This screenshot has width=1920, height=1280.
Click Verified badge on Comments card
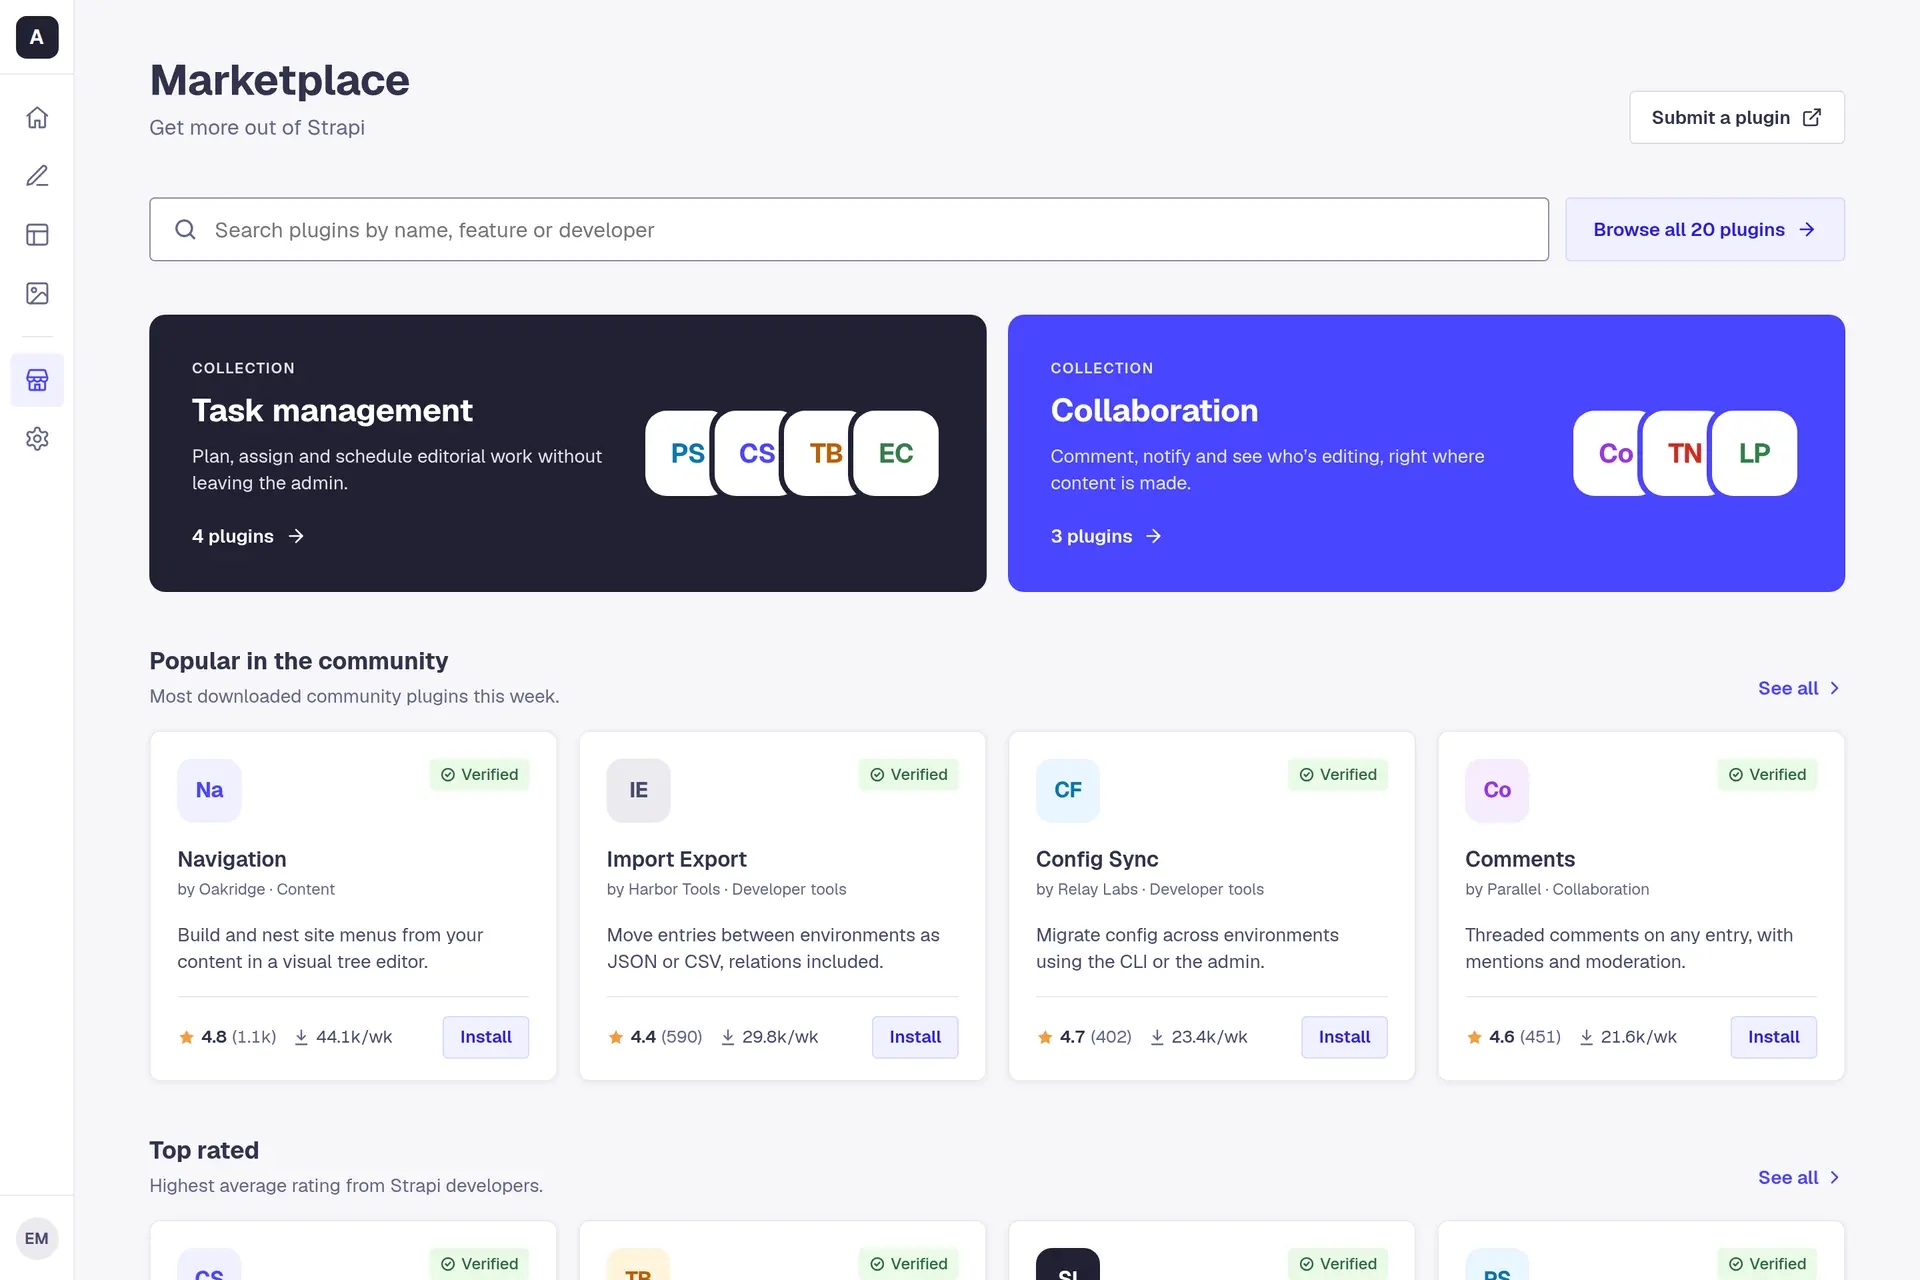(1767, 775)
